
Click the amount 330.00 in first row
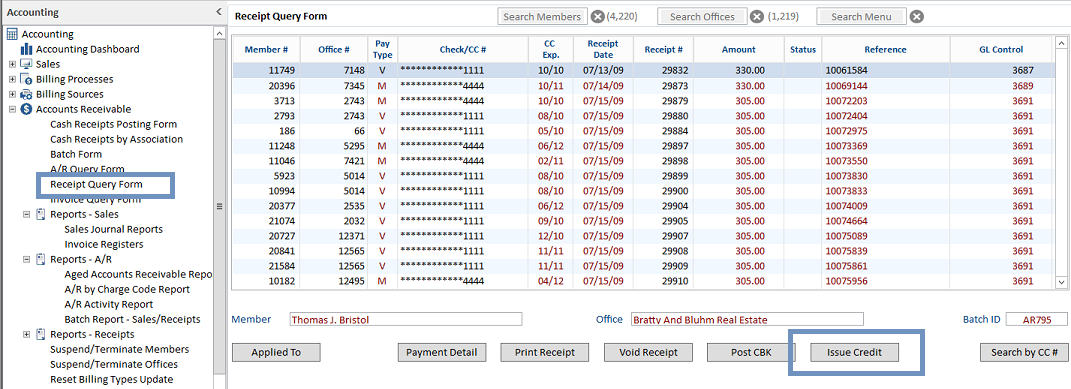(x=738, y=70)
